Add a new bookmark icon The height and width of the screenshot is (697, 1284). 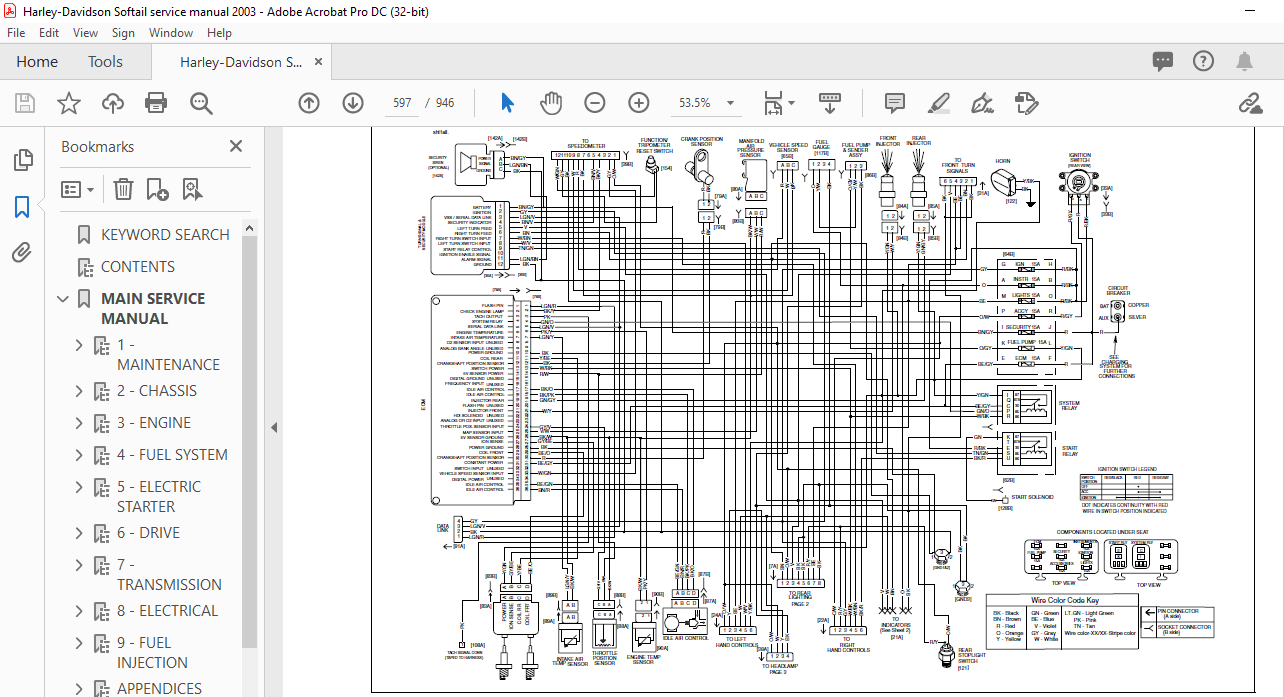[157, 189]
